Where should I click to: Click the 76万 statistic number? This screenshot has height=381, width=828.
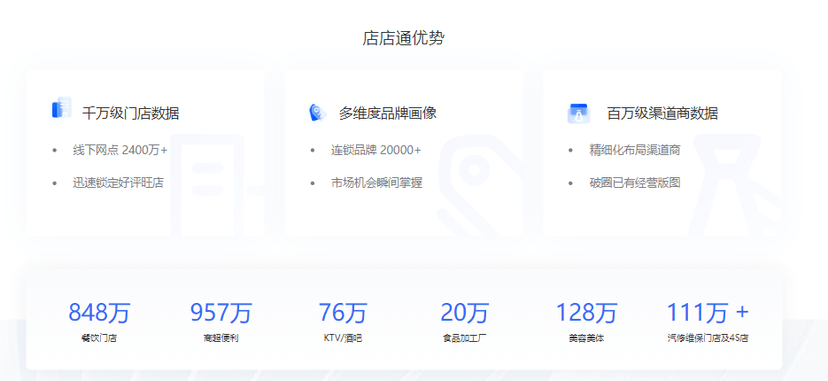tap(343, 312)
